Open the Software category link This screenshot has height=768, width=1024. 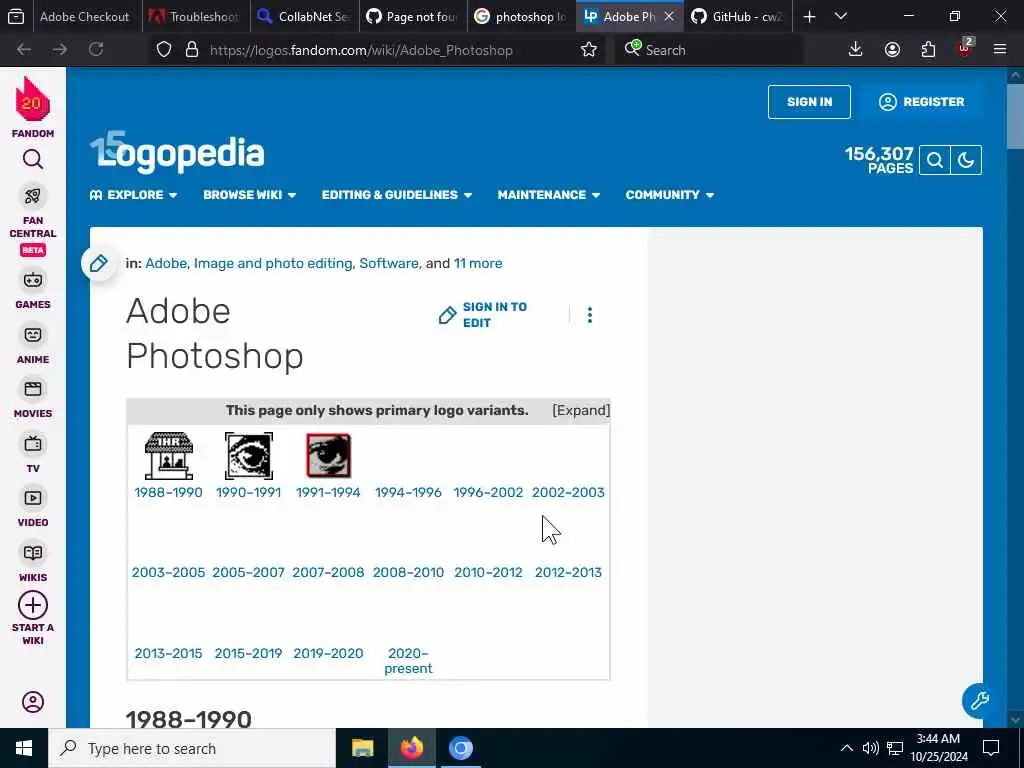coord(389,263)
